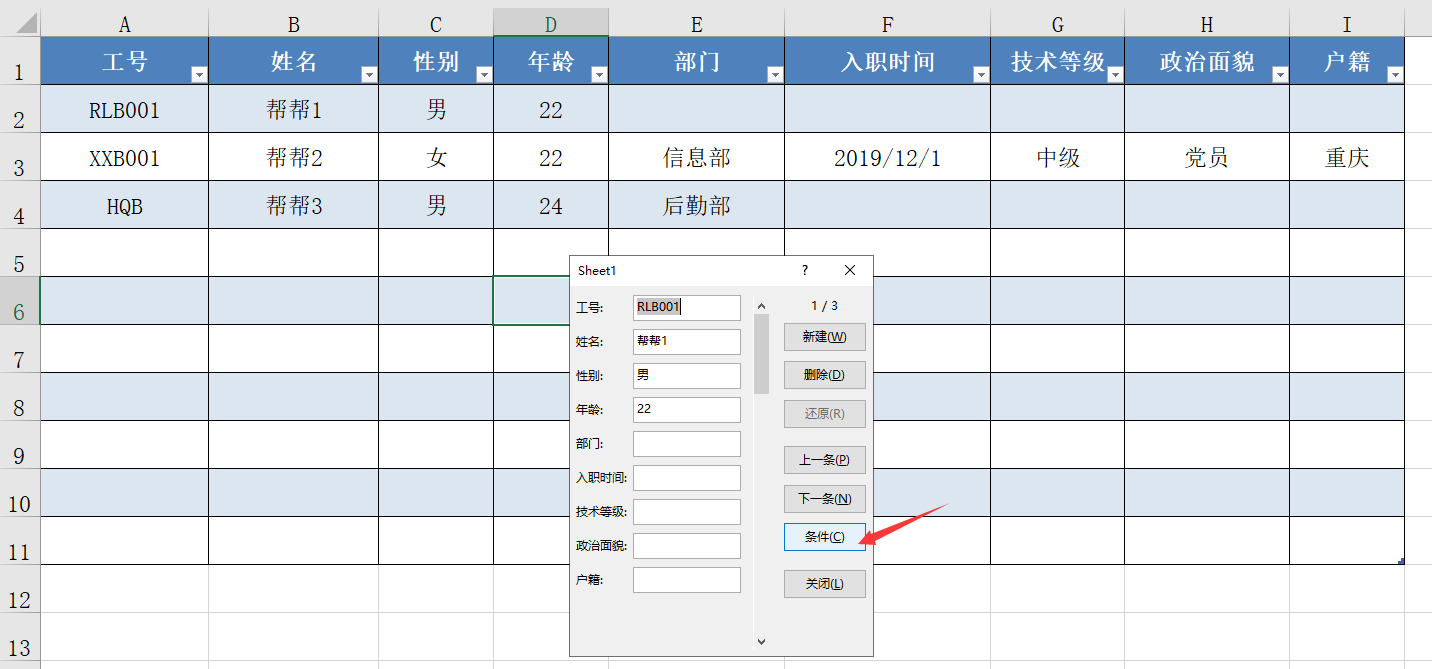Select cell containing 帮帮1
The width and height of the screenshot is (1432, 669).
(x=294, y=109)
